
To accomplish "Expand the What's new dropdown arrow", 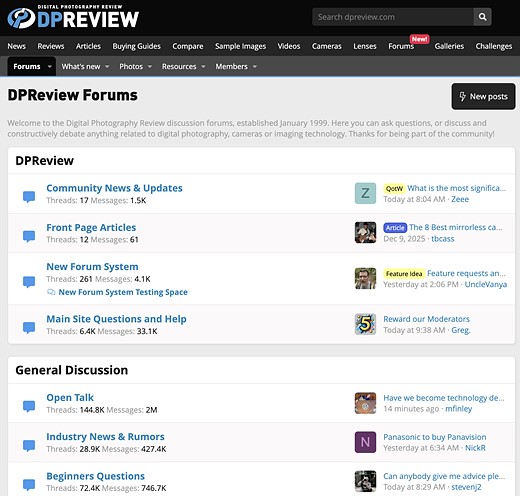I will 107,66.
